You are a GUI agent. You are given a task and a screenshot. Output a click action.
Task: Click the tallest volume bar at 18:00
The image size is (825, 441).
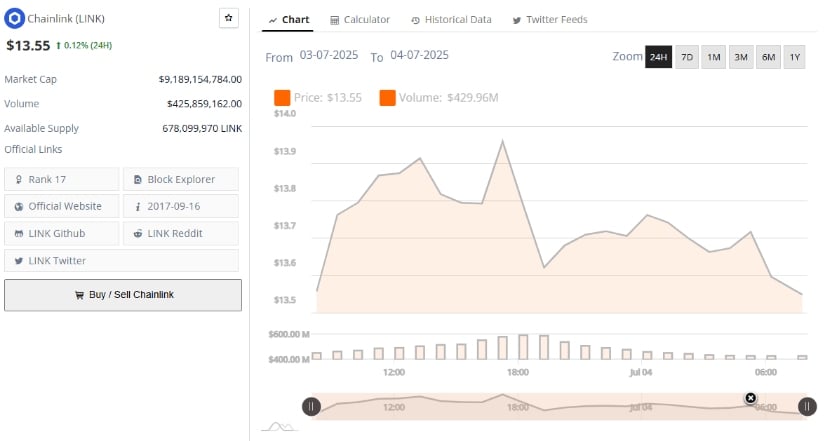523,347
